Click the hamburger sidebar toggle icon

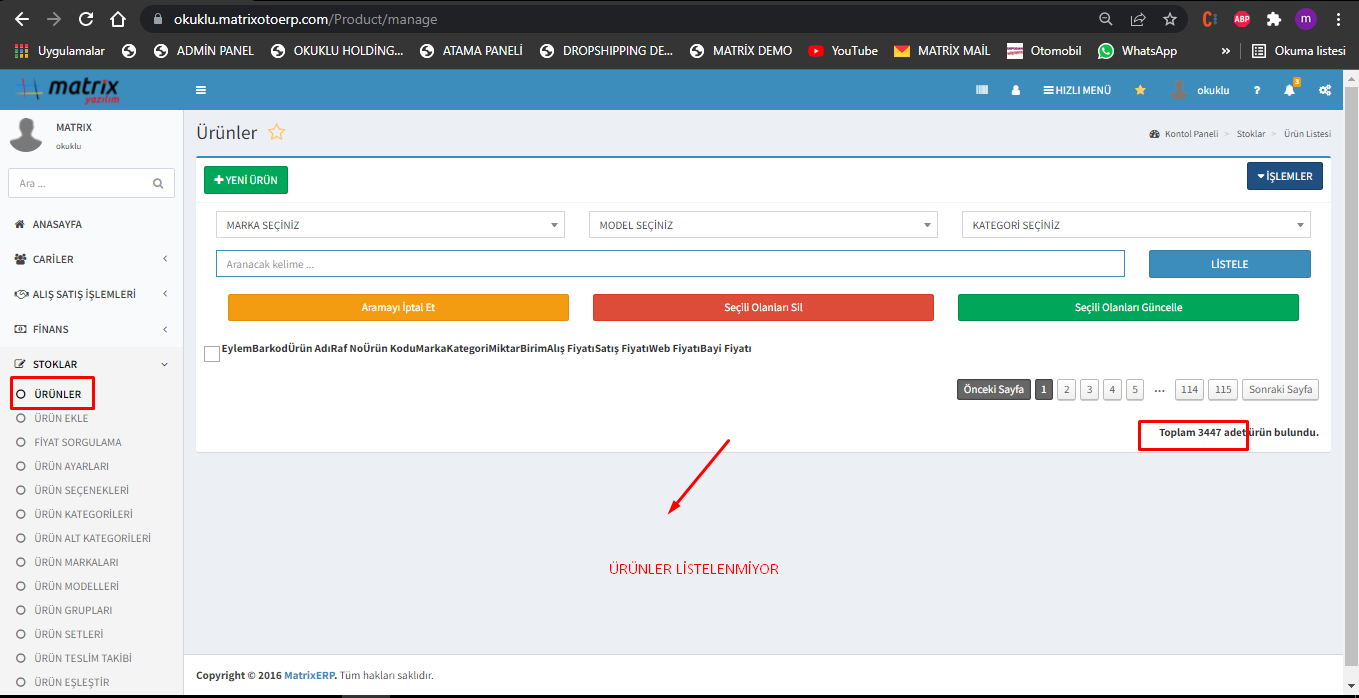point(201,90)
